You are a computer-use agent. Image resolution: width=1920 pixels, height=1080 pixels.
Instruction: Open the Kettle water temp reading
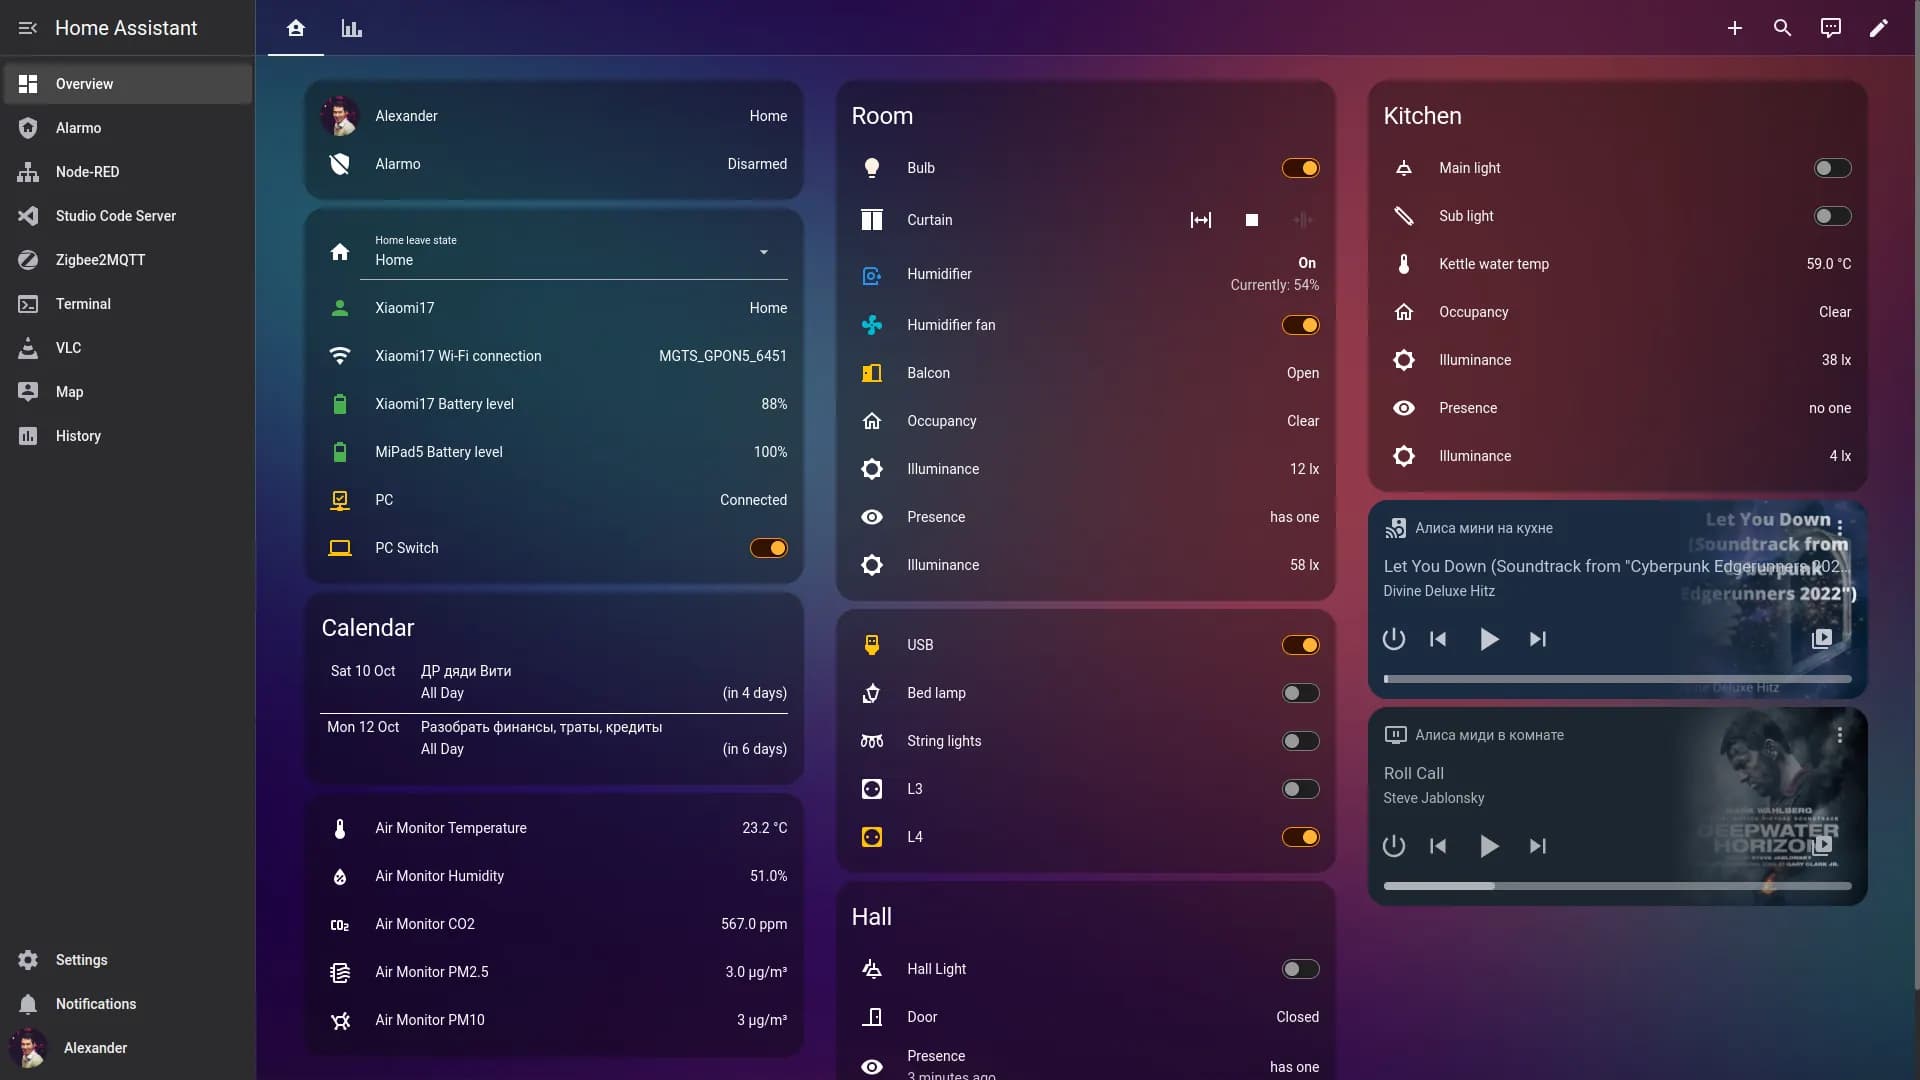point(1617,264)
